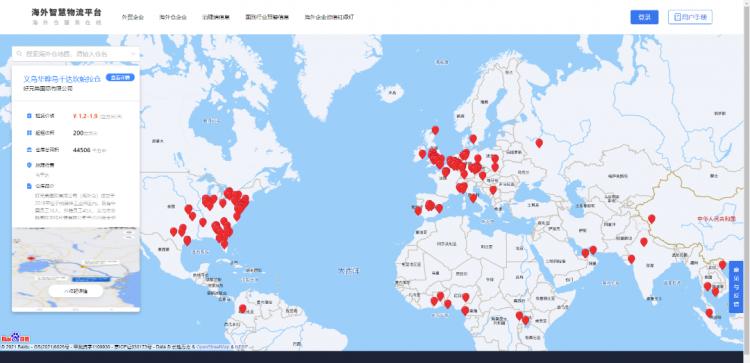Select the third top navigation item

tap(216, 17)
